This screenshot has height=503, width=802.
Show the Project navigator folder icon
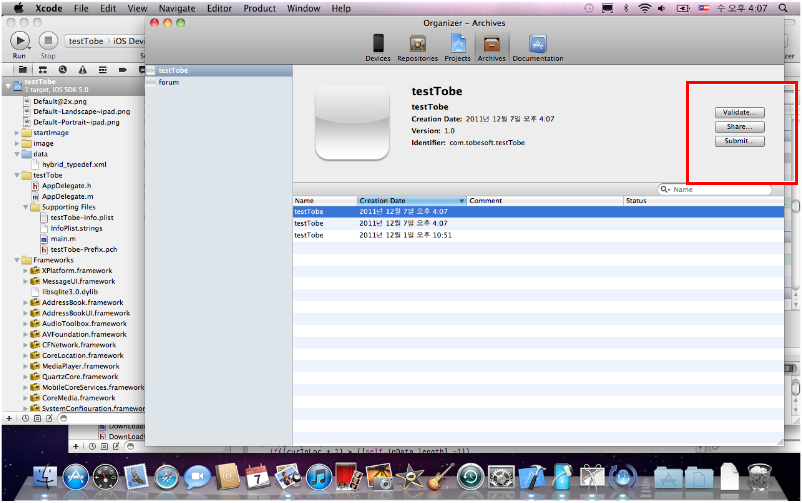point(23,70)
